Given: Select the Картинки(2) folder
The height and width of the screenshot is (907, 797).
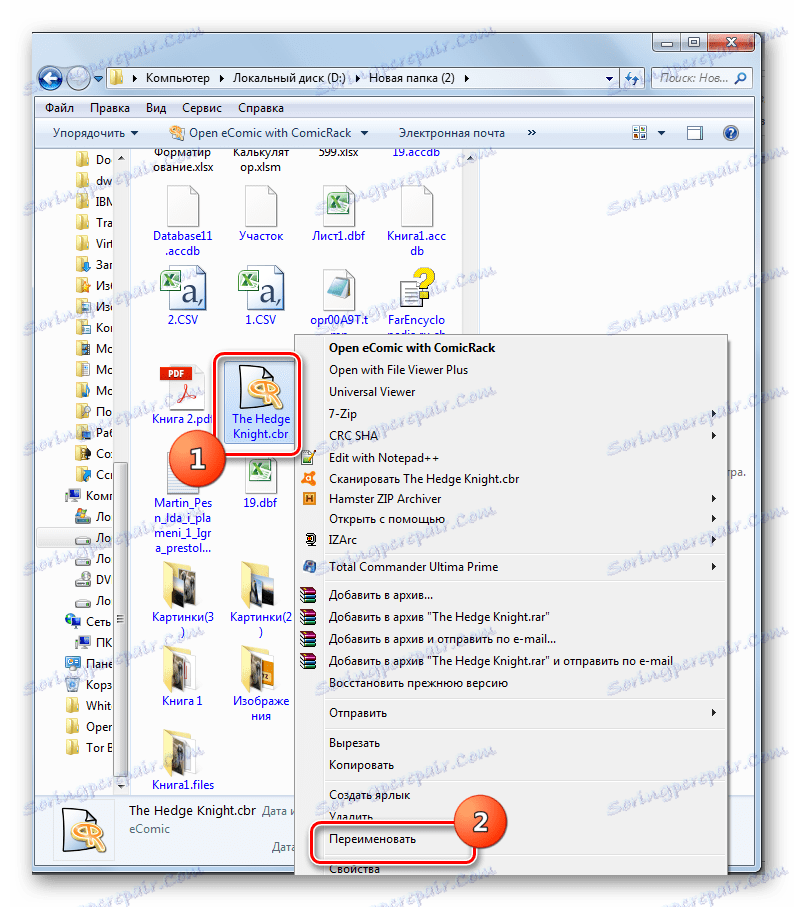Looking at the screenshot, I should [261, 599].
